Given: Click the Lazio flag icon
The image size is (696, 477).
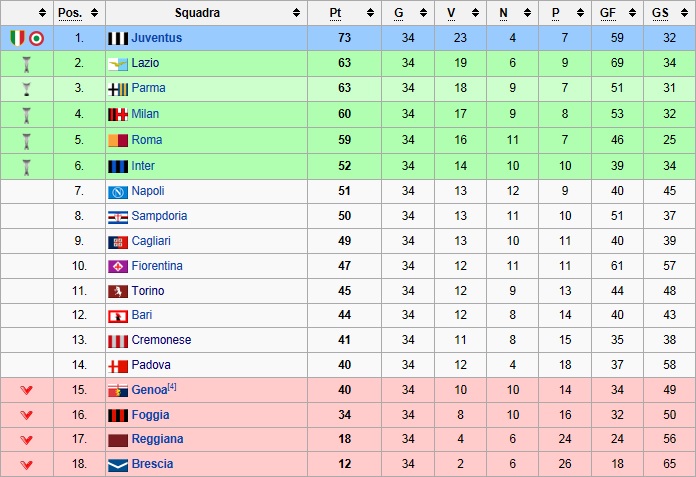Looking at the screenshot, I should tap(118, 63).
